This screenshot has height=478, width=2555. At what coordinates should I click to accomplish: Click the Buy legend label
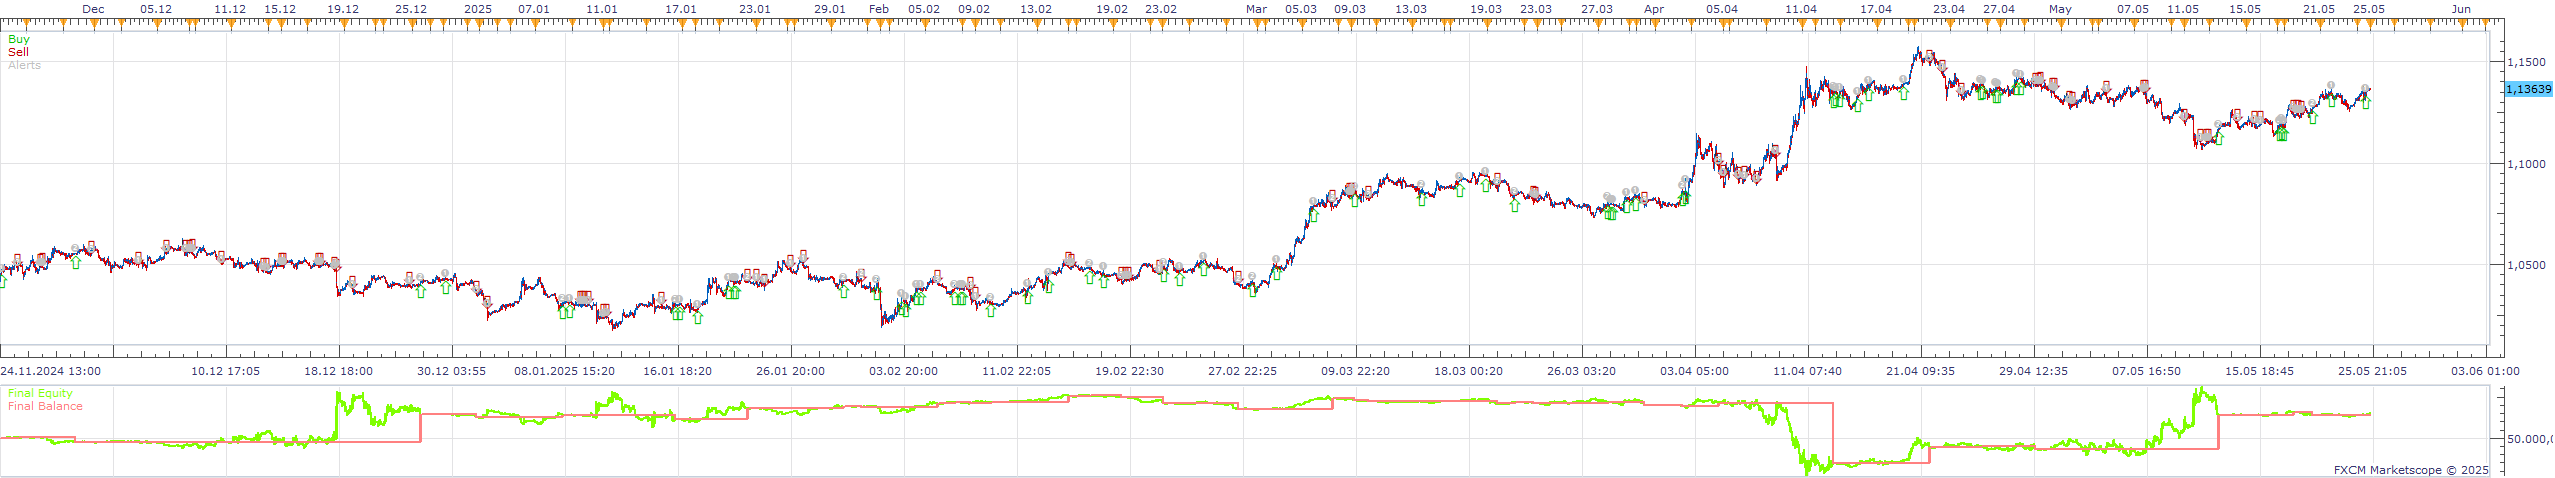coord(19,40)
